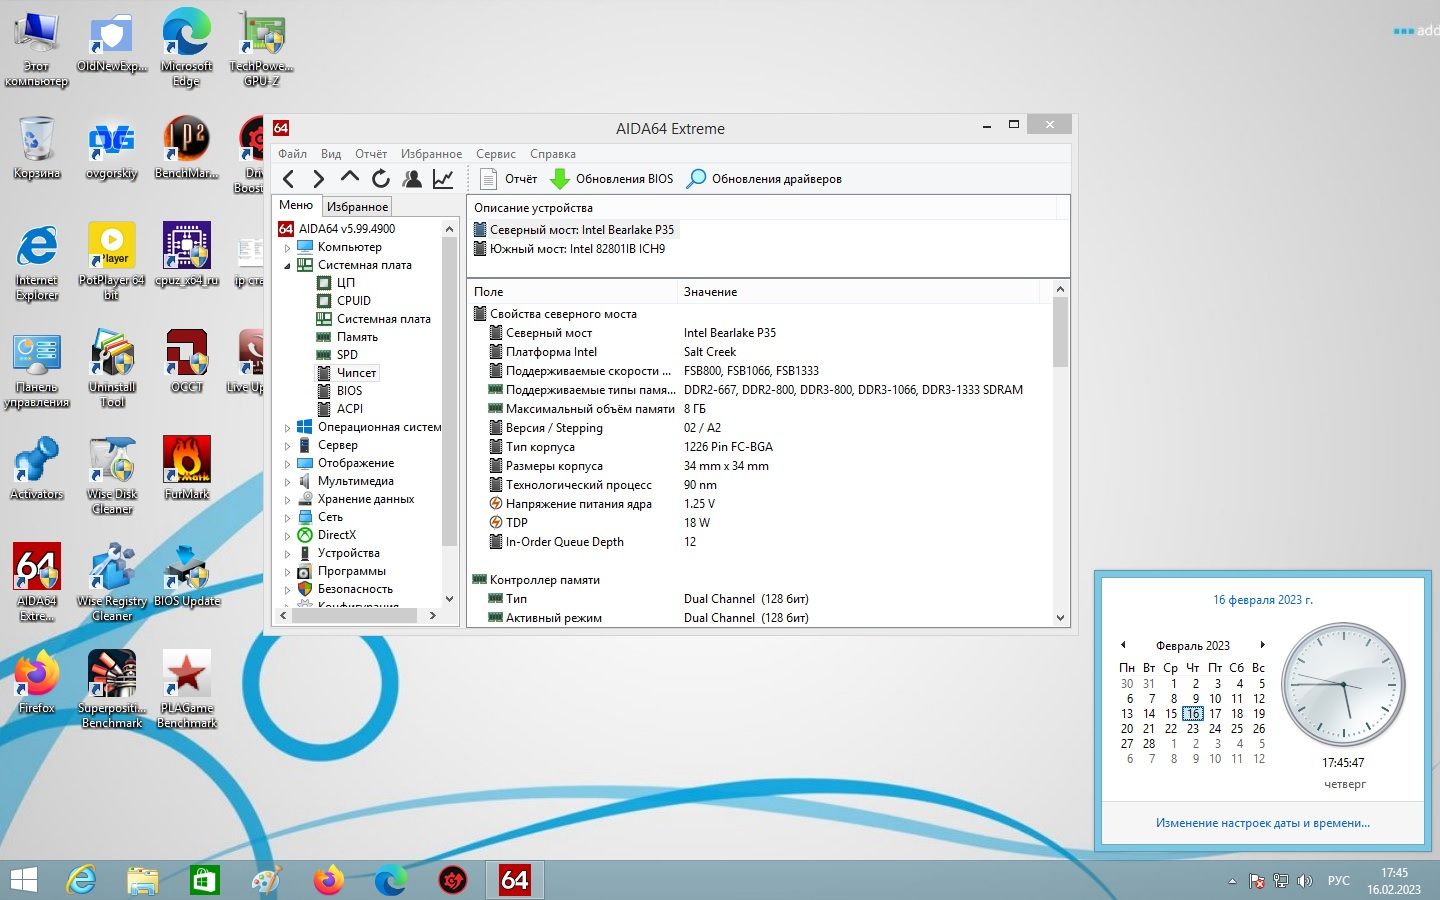Open the Windows Start button
This screenshot has height=900, width=1440.
click(23, 880)
